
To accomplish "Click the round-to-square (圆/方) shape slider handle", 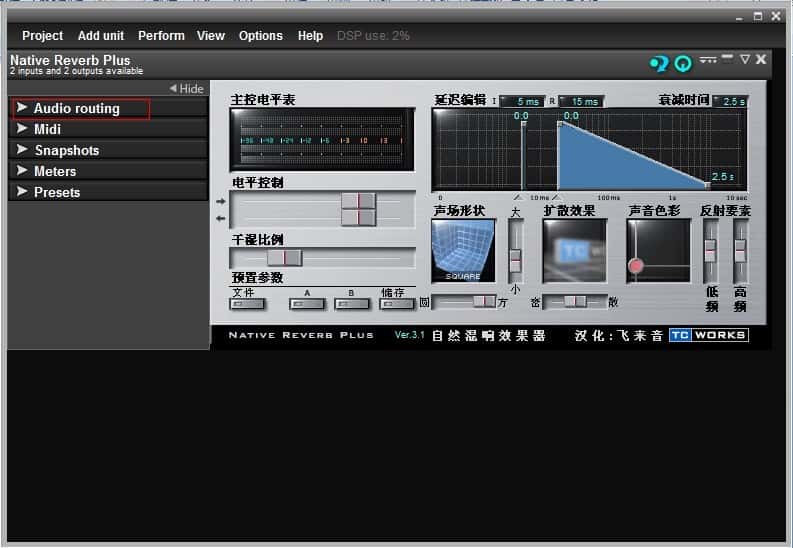I will pyautogui.click(x=484, y=301).
